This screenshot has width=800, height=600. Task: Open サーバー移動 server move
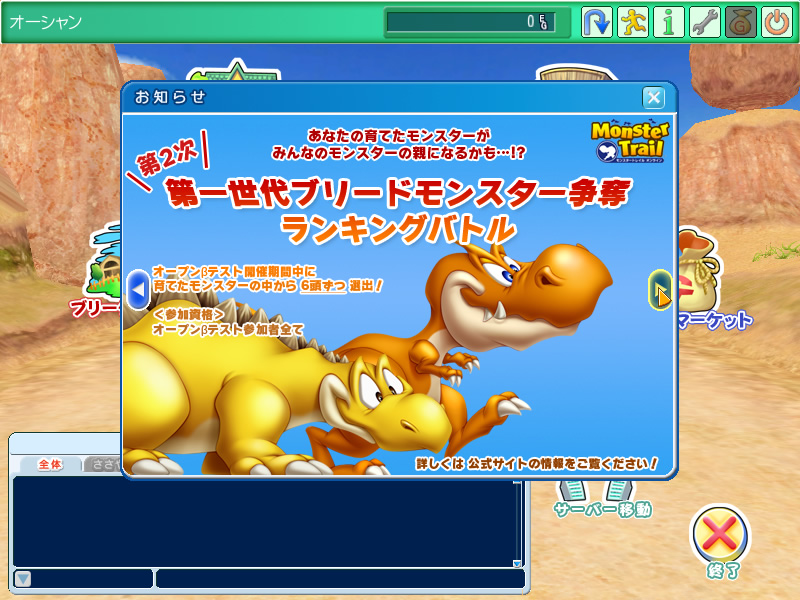tap(603, 500)
